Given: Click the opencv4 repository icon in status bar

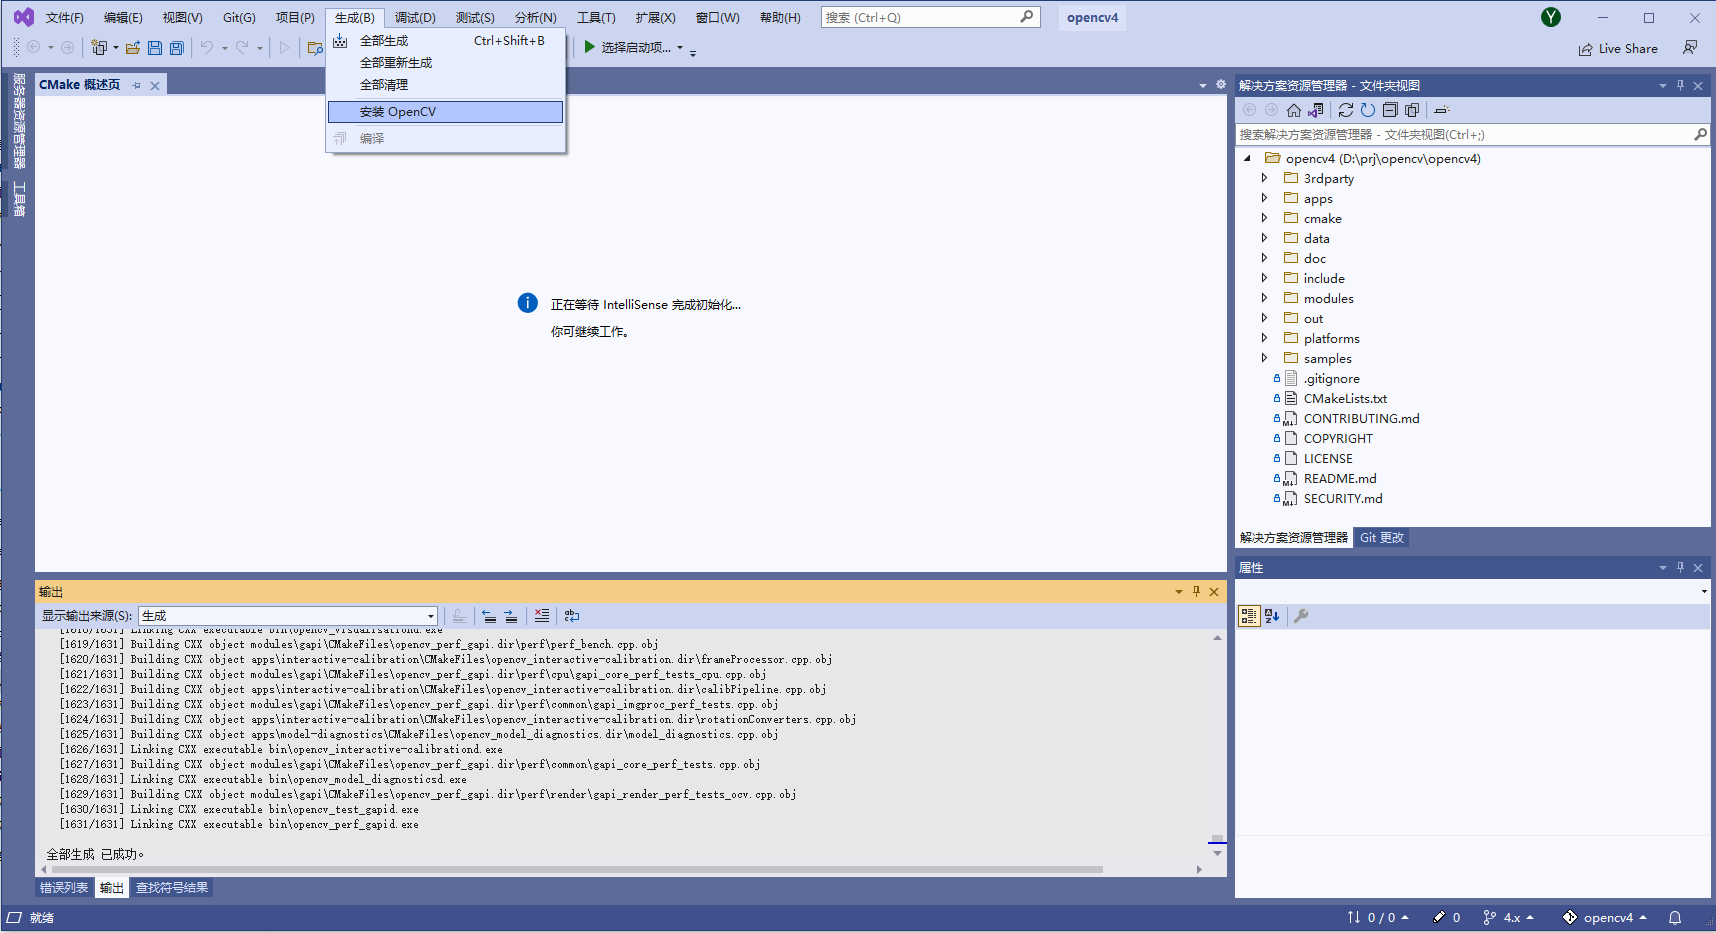Looking at the screenshot, I should [x=1568, y=917].
